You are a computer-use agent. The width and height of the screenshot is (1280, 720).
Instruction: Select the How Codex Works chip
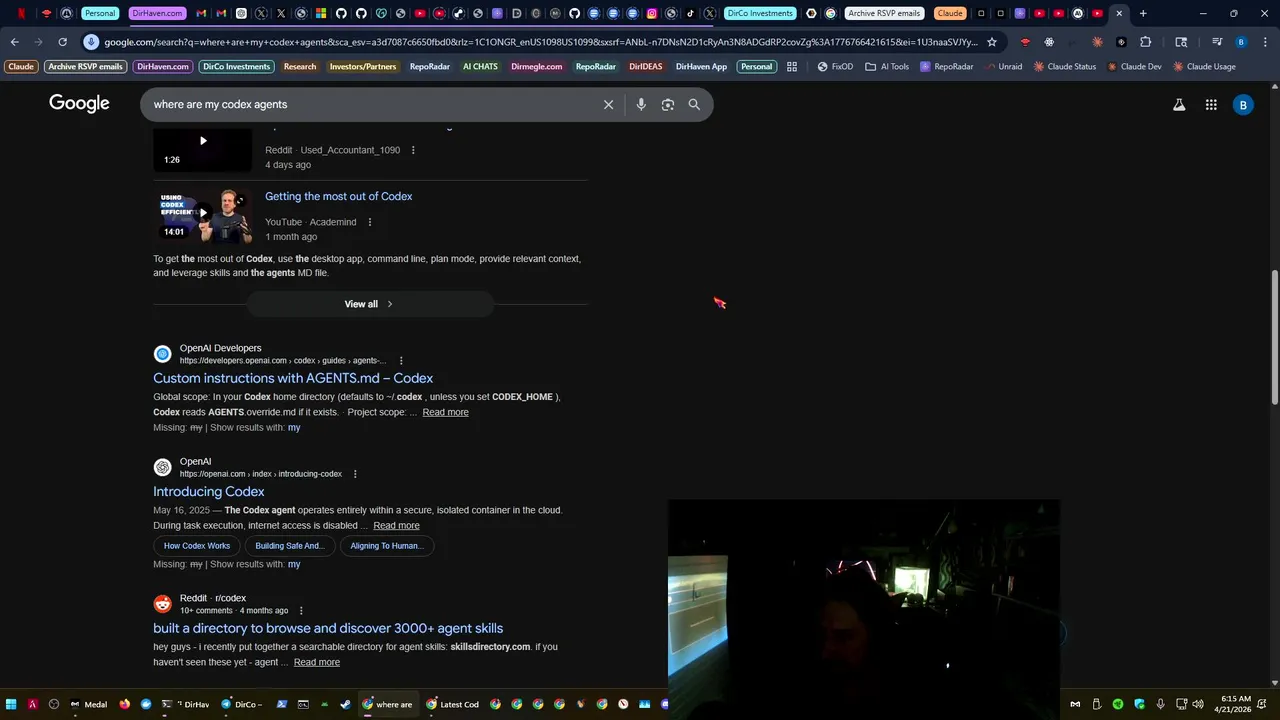197,546
